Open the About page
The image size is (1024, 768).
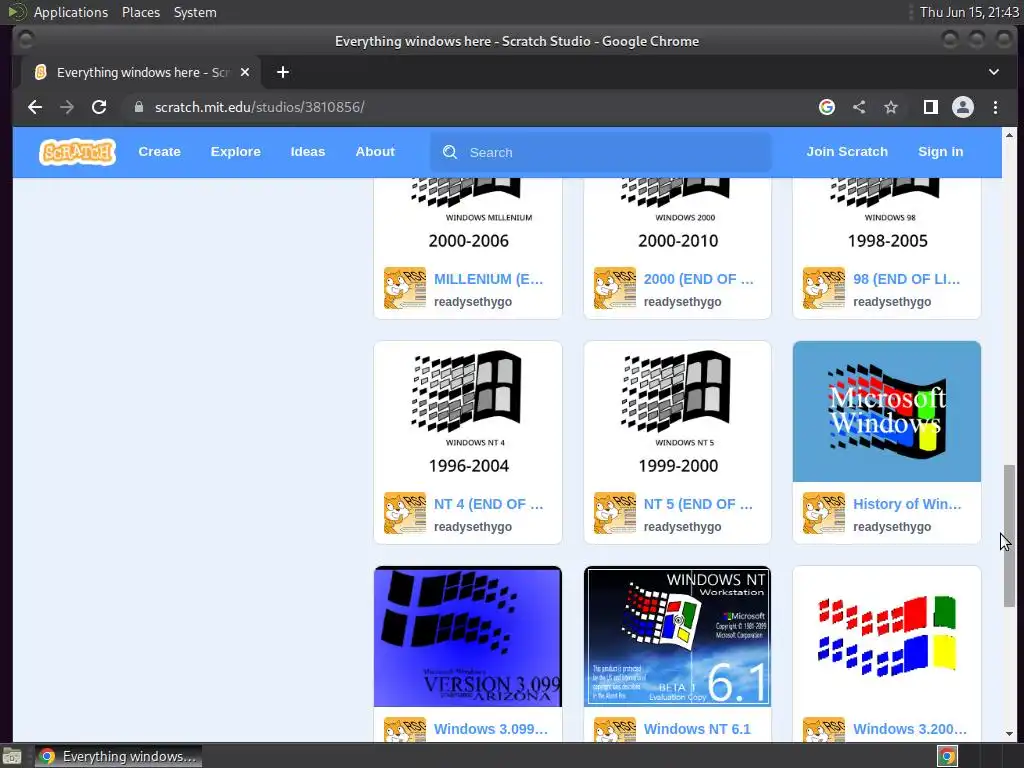pos(375,152)
